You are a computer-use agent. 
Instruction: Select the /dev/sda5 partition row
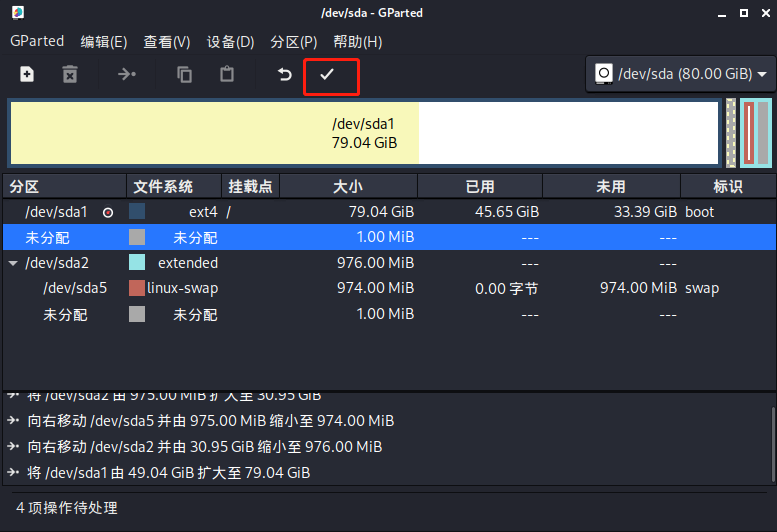click(388, 288)
